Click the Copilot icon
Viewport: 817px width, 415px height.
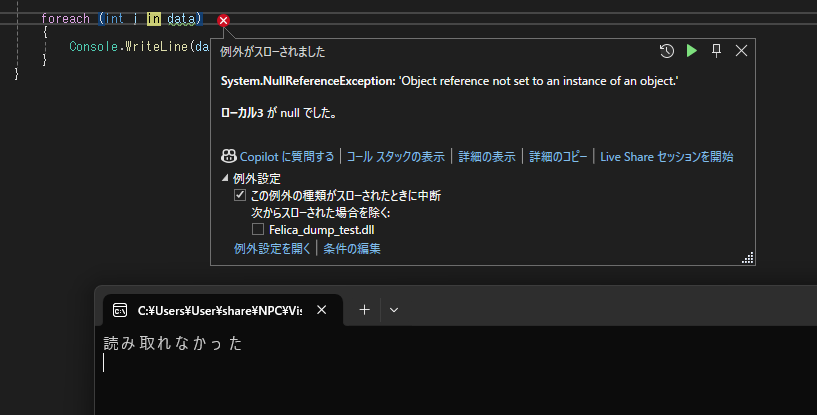click(x=229, y=156)
